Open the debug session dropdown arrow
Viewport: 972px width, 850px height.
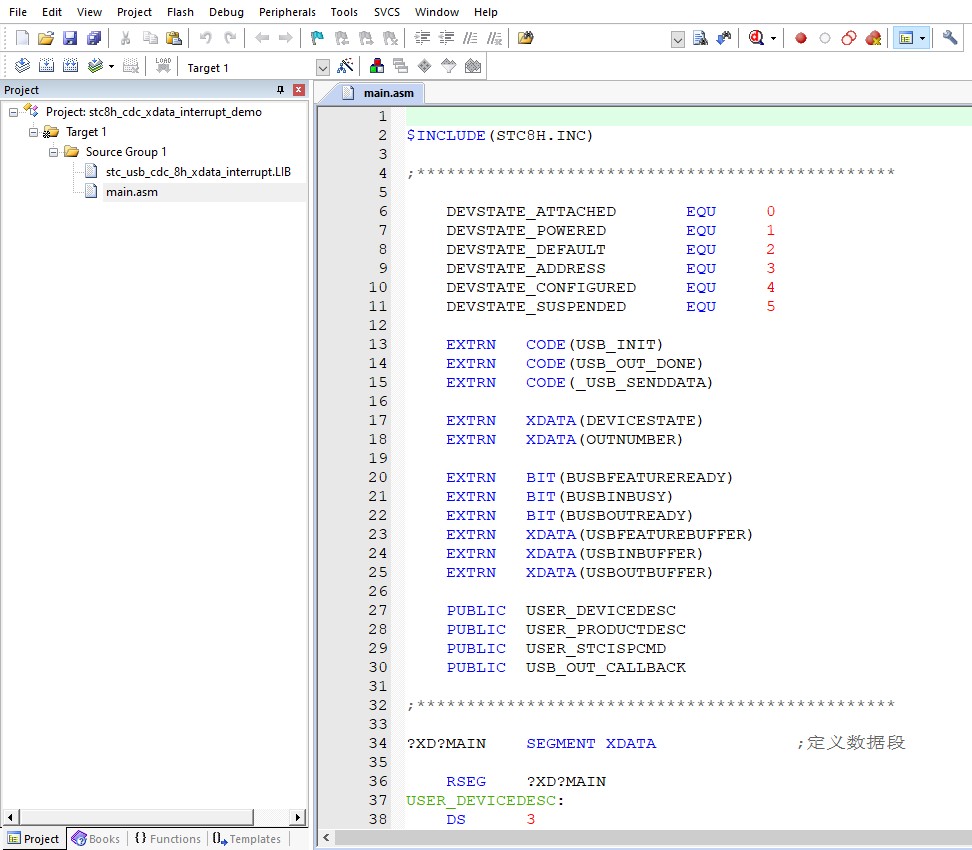pyautogui.click(x=773, y=38)
